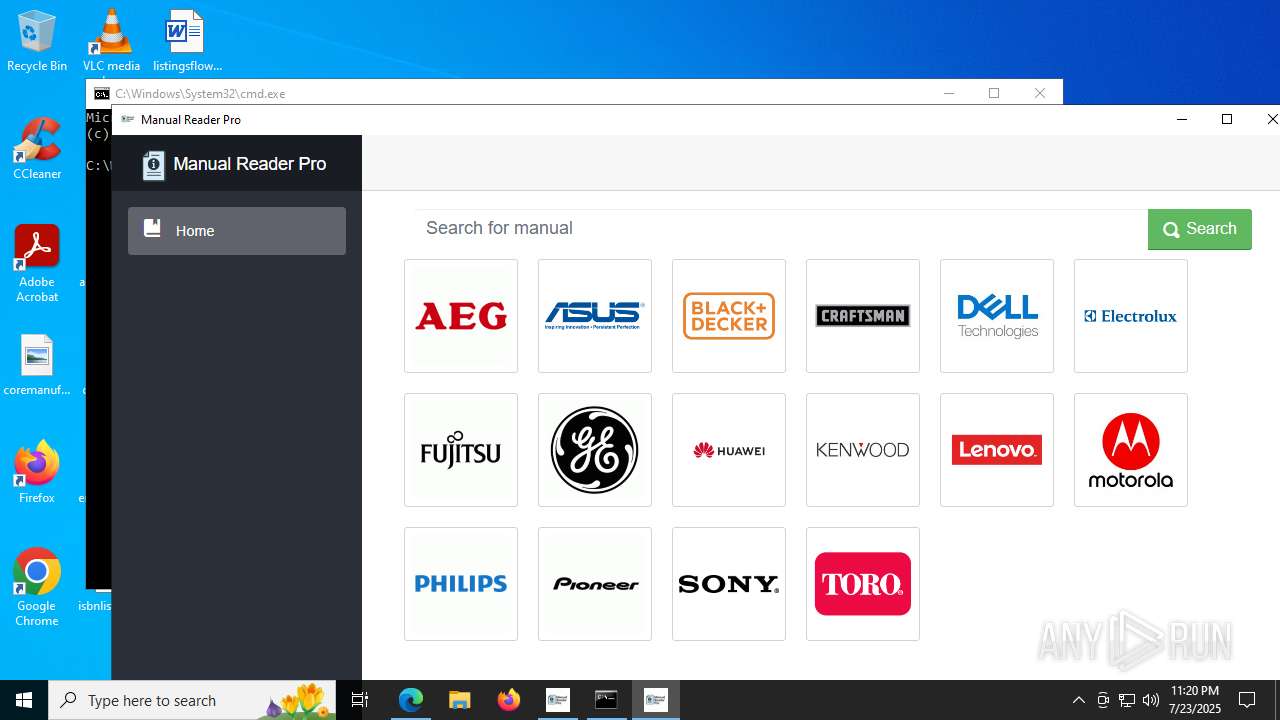Choose the Craftsman brand tile
This screenshot has height=720, width=1280.
[863, 316]
